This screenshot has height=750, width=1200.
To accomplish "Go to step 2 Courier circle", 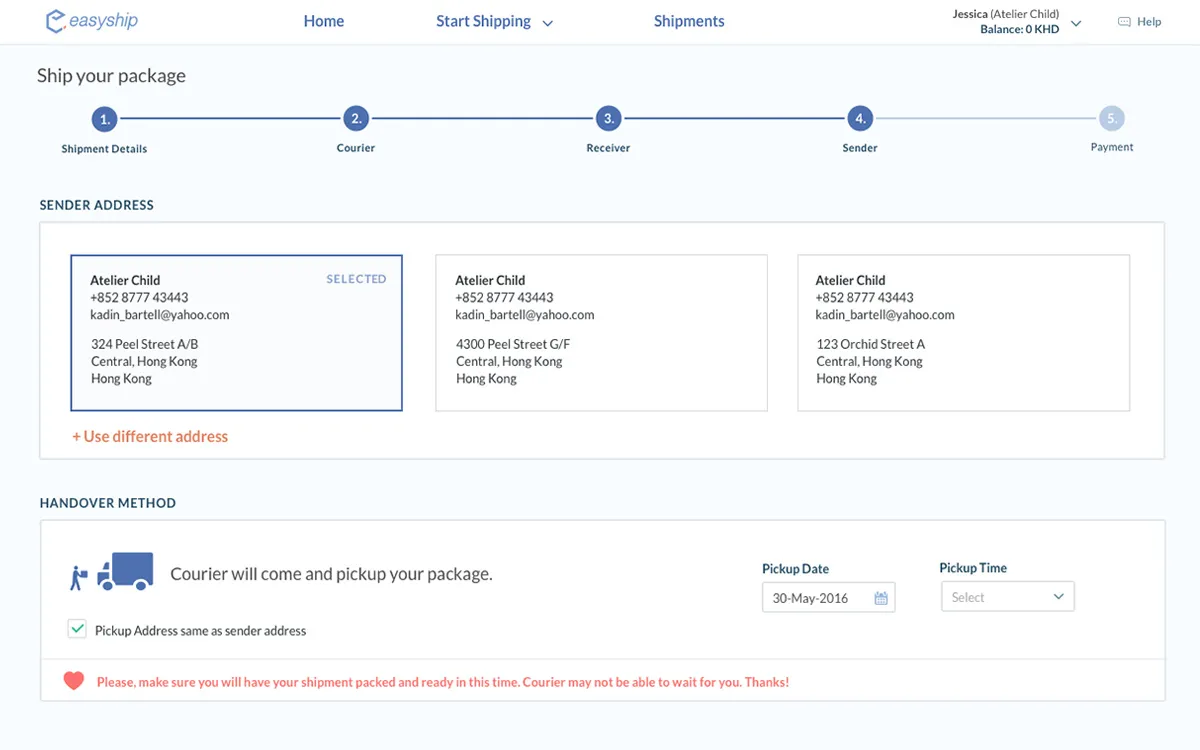I will point(356,119).
